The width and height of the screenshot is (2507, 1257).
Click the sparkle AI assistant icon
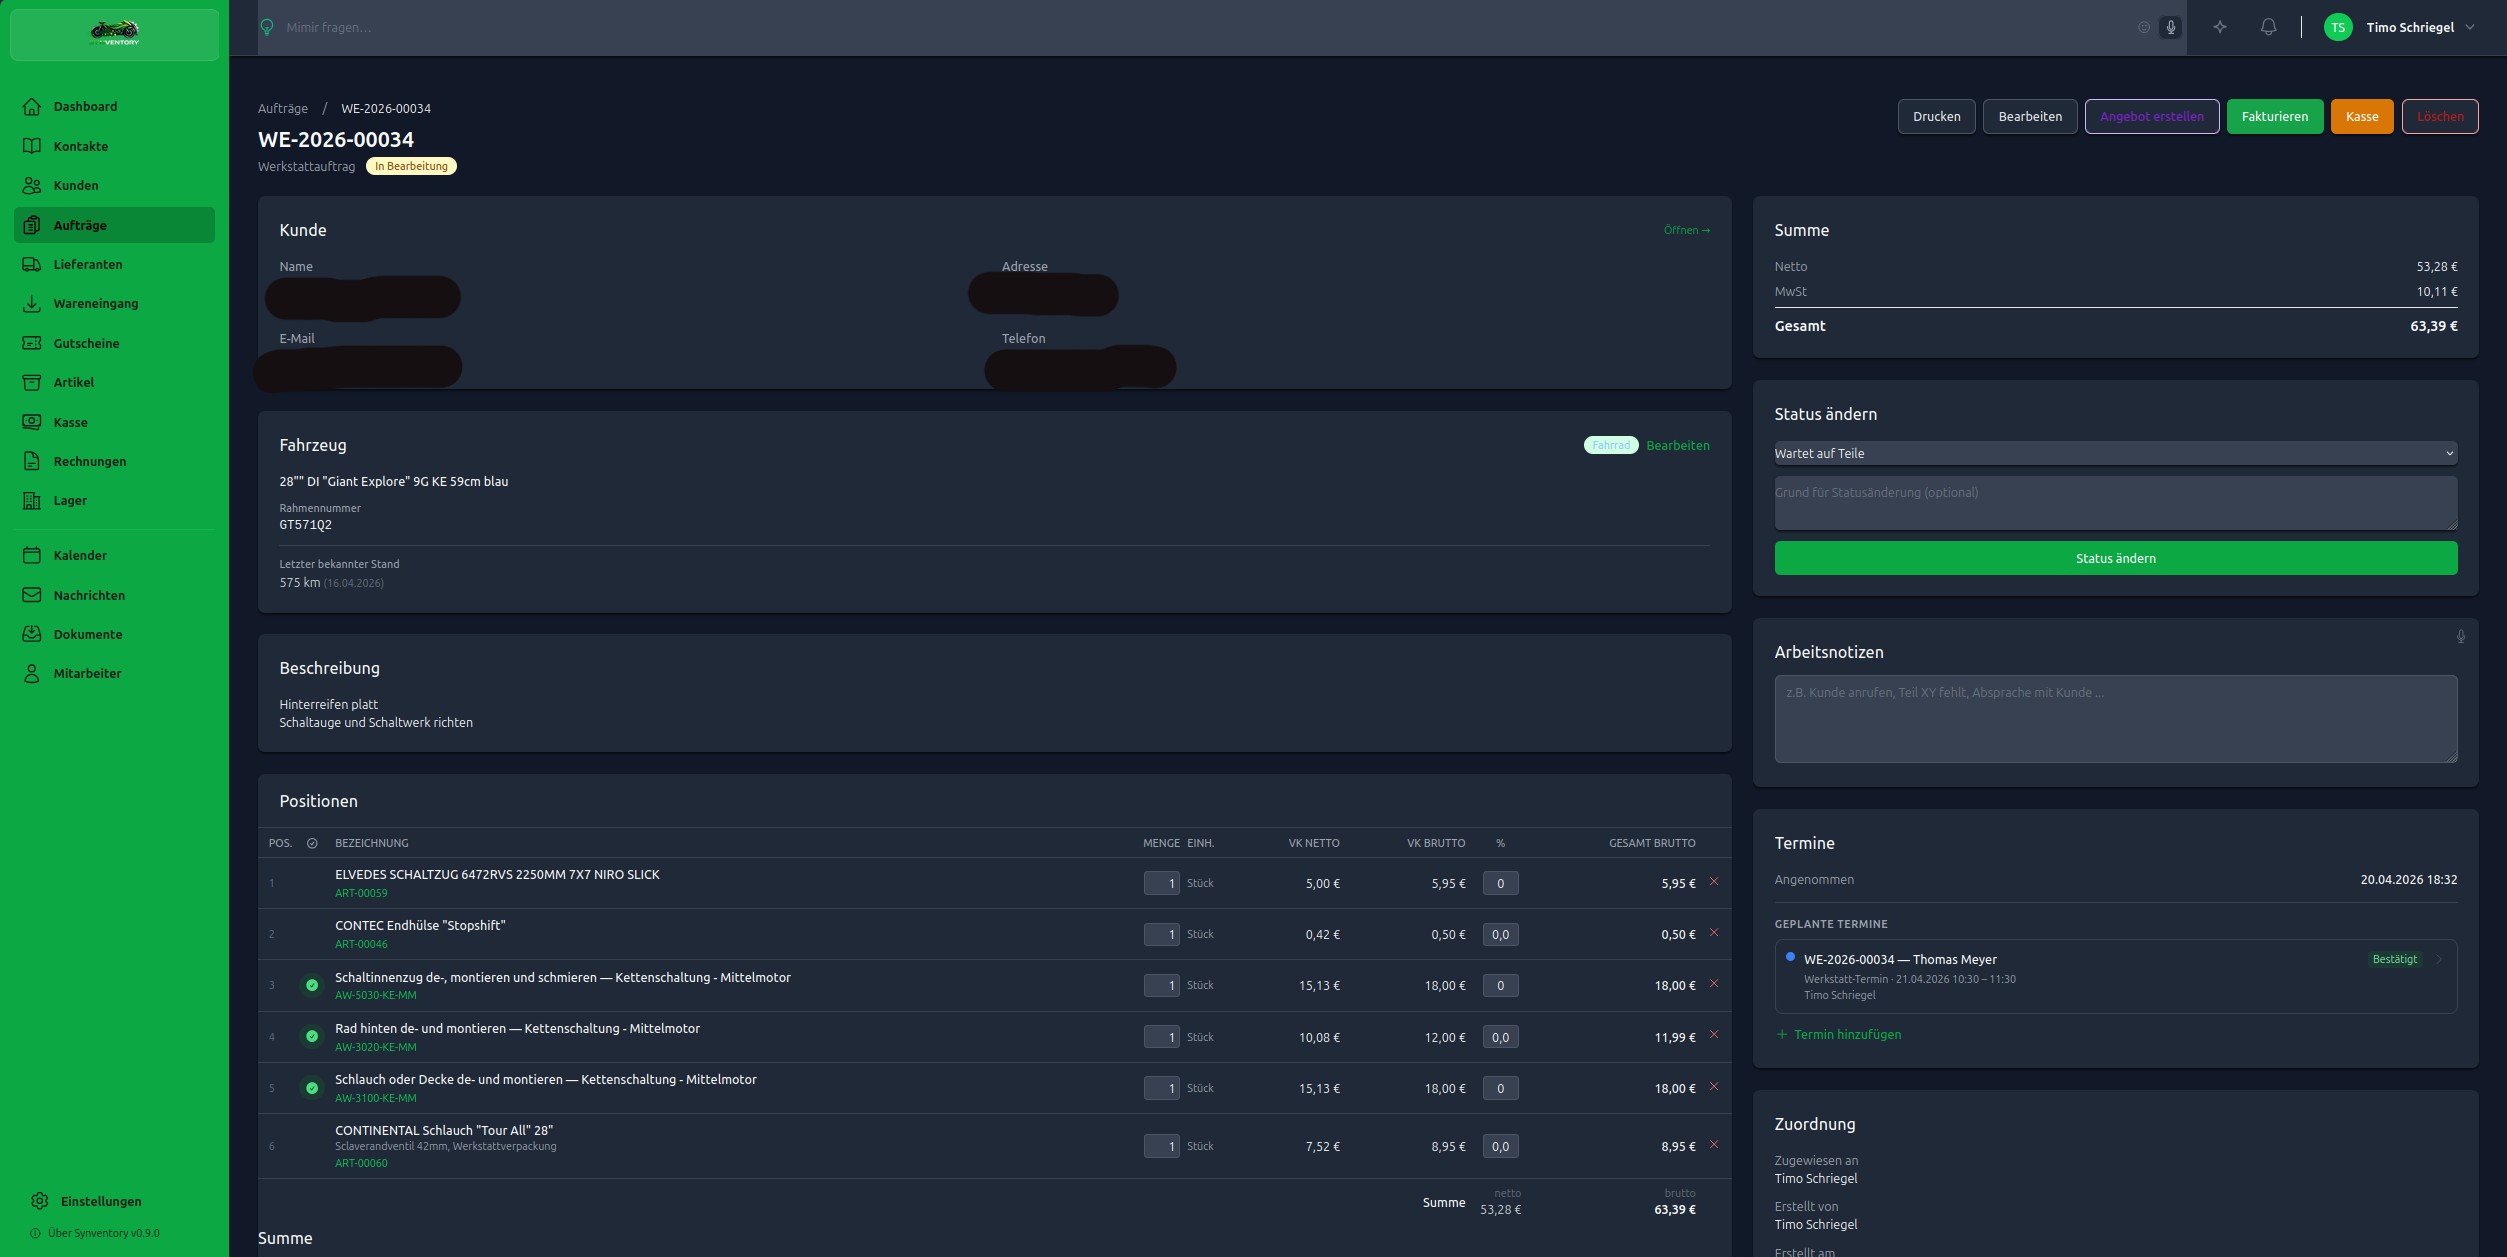coord(2220,28)
